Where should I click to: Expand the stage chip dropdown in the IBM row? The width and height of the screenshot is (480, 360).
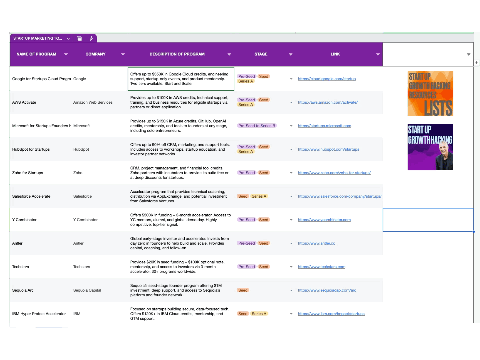click(291, 314)
